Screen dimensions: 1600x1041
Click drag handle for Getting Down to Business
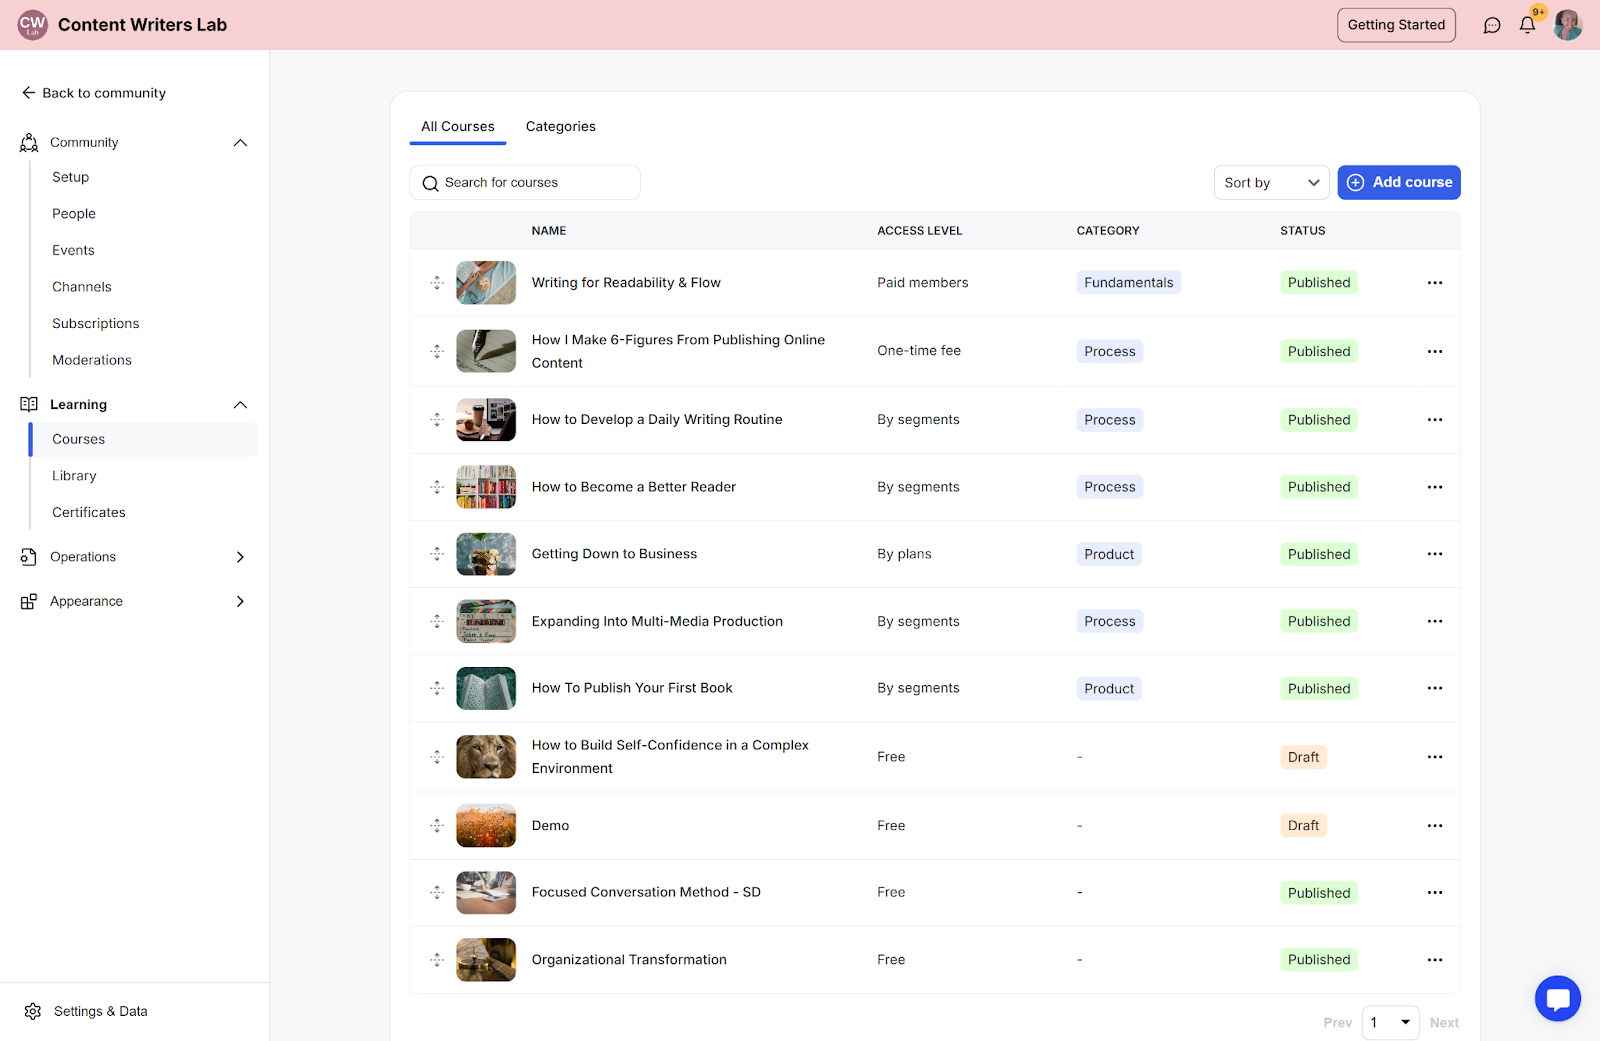click(437, 554)
